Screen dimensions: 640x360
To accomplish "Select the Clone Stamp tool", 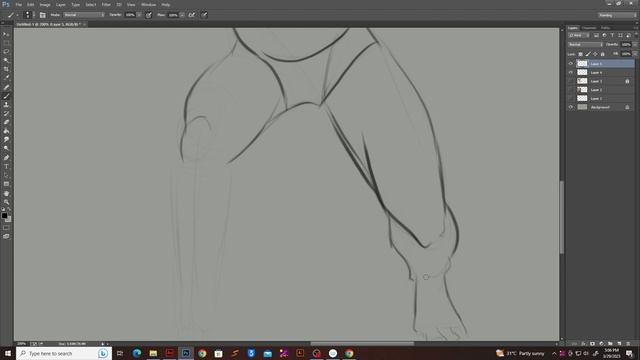I will tap(6, 105).
